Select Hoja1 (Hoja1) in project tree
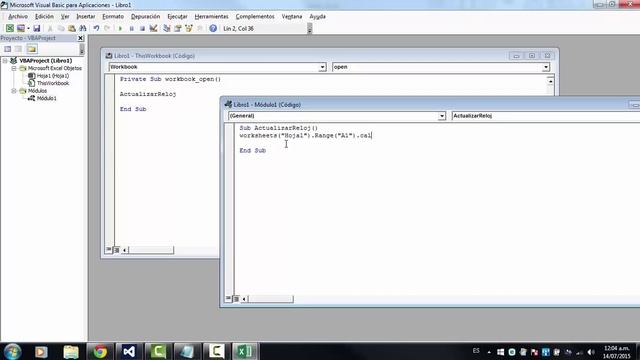The height and width of the screenshot is (360, 640). [x=53, y=76]
